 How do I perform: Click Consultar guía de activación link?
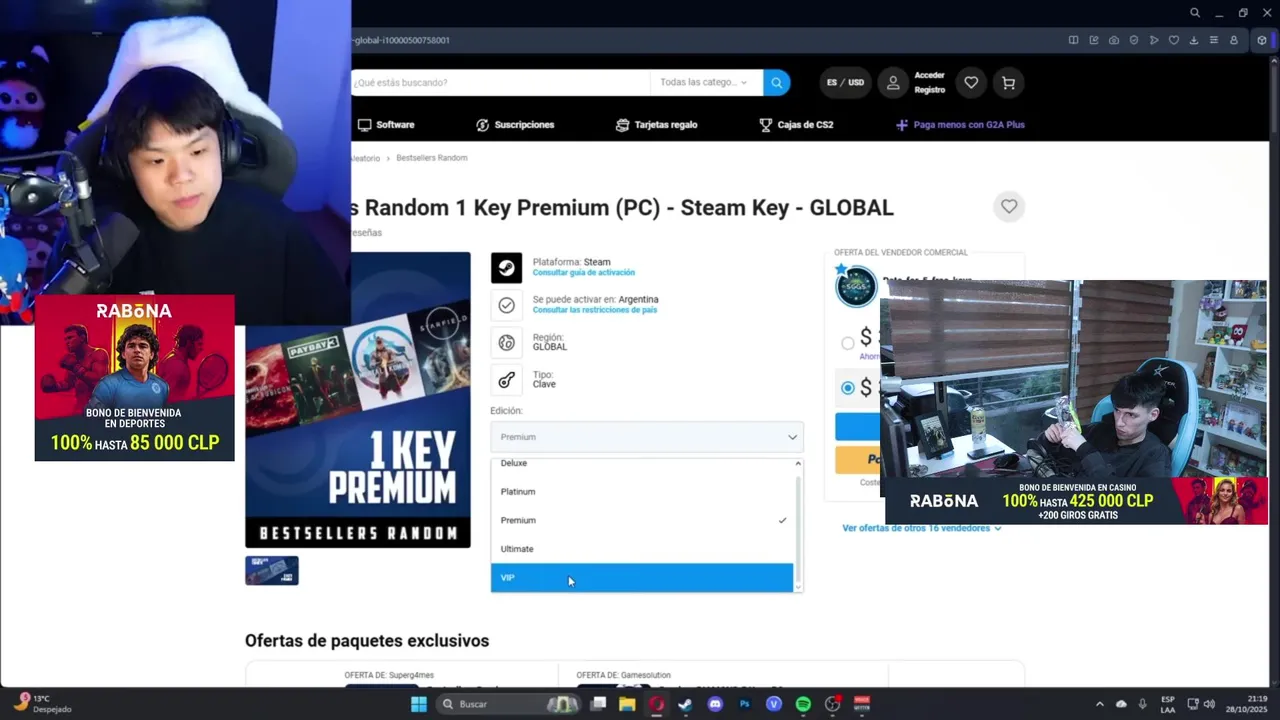tap(583, 273)
